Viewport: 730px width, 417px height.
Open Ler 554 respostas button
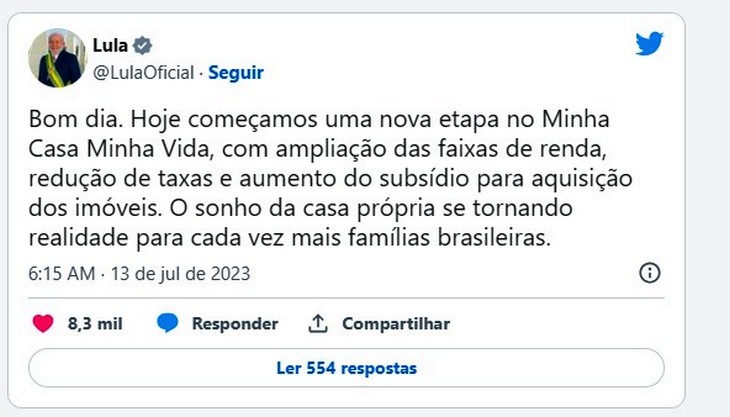(x=346, y=368)
